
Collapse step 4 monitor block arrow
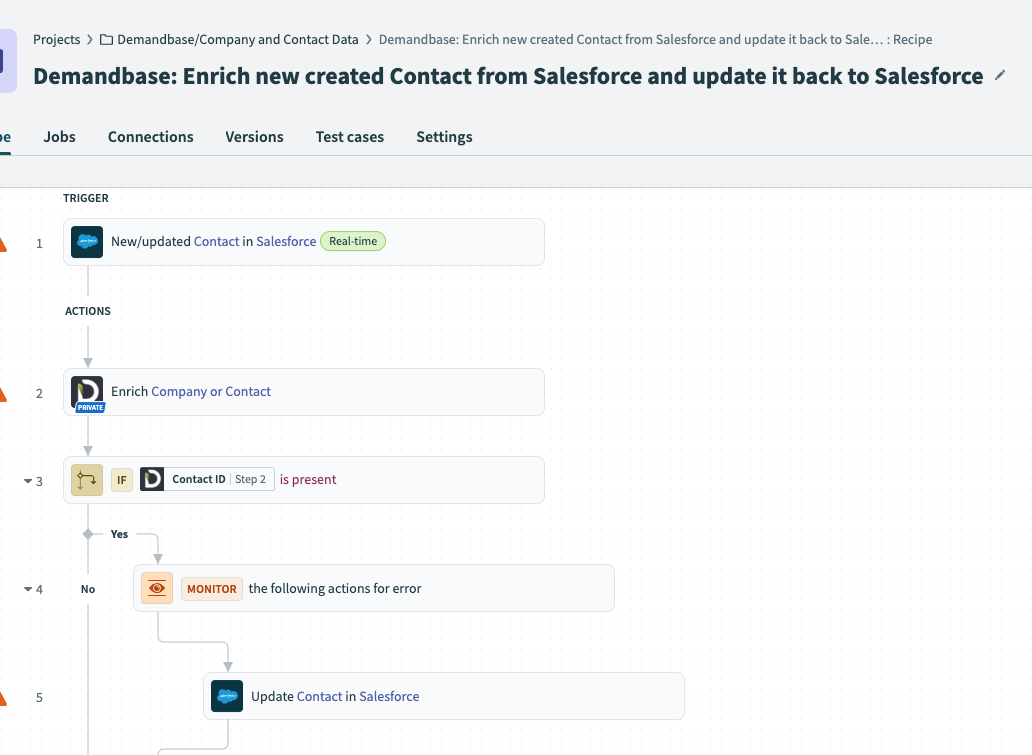27,590
